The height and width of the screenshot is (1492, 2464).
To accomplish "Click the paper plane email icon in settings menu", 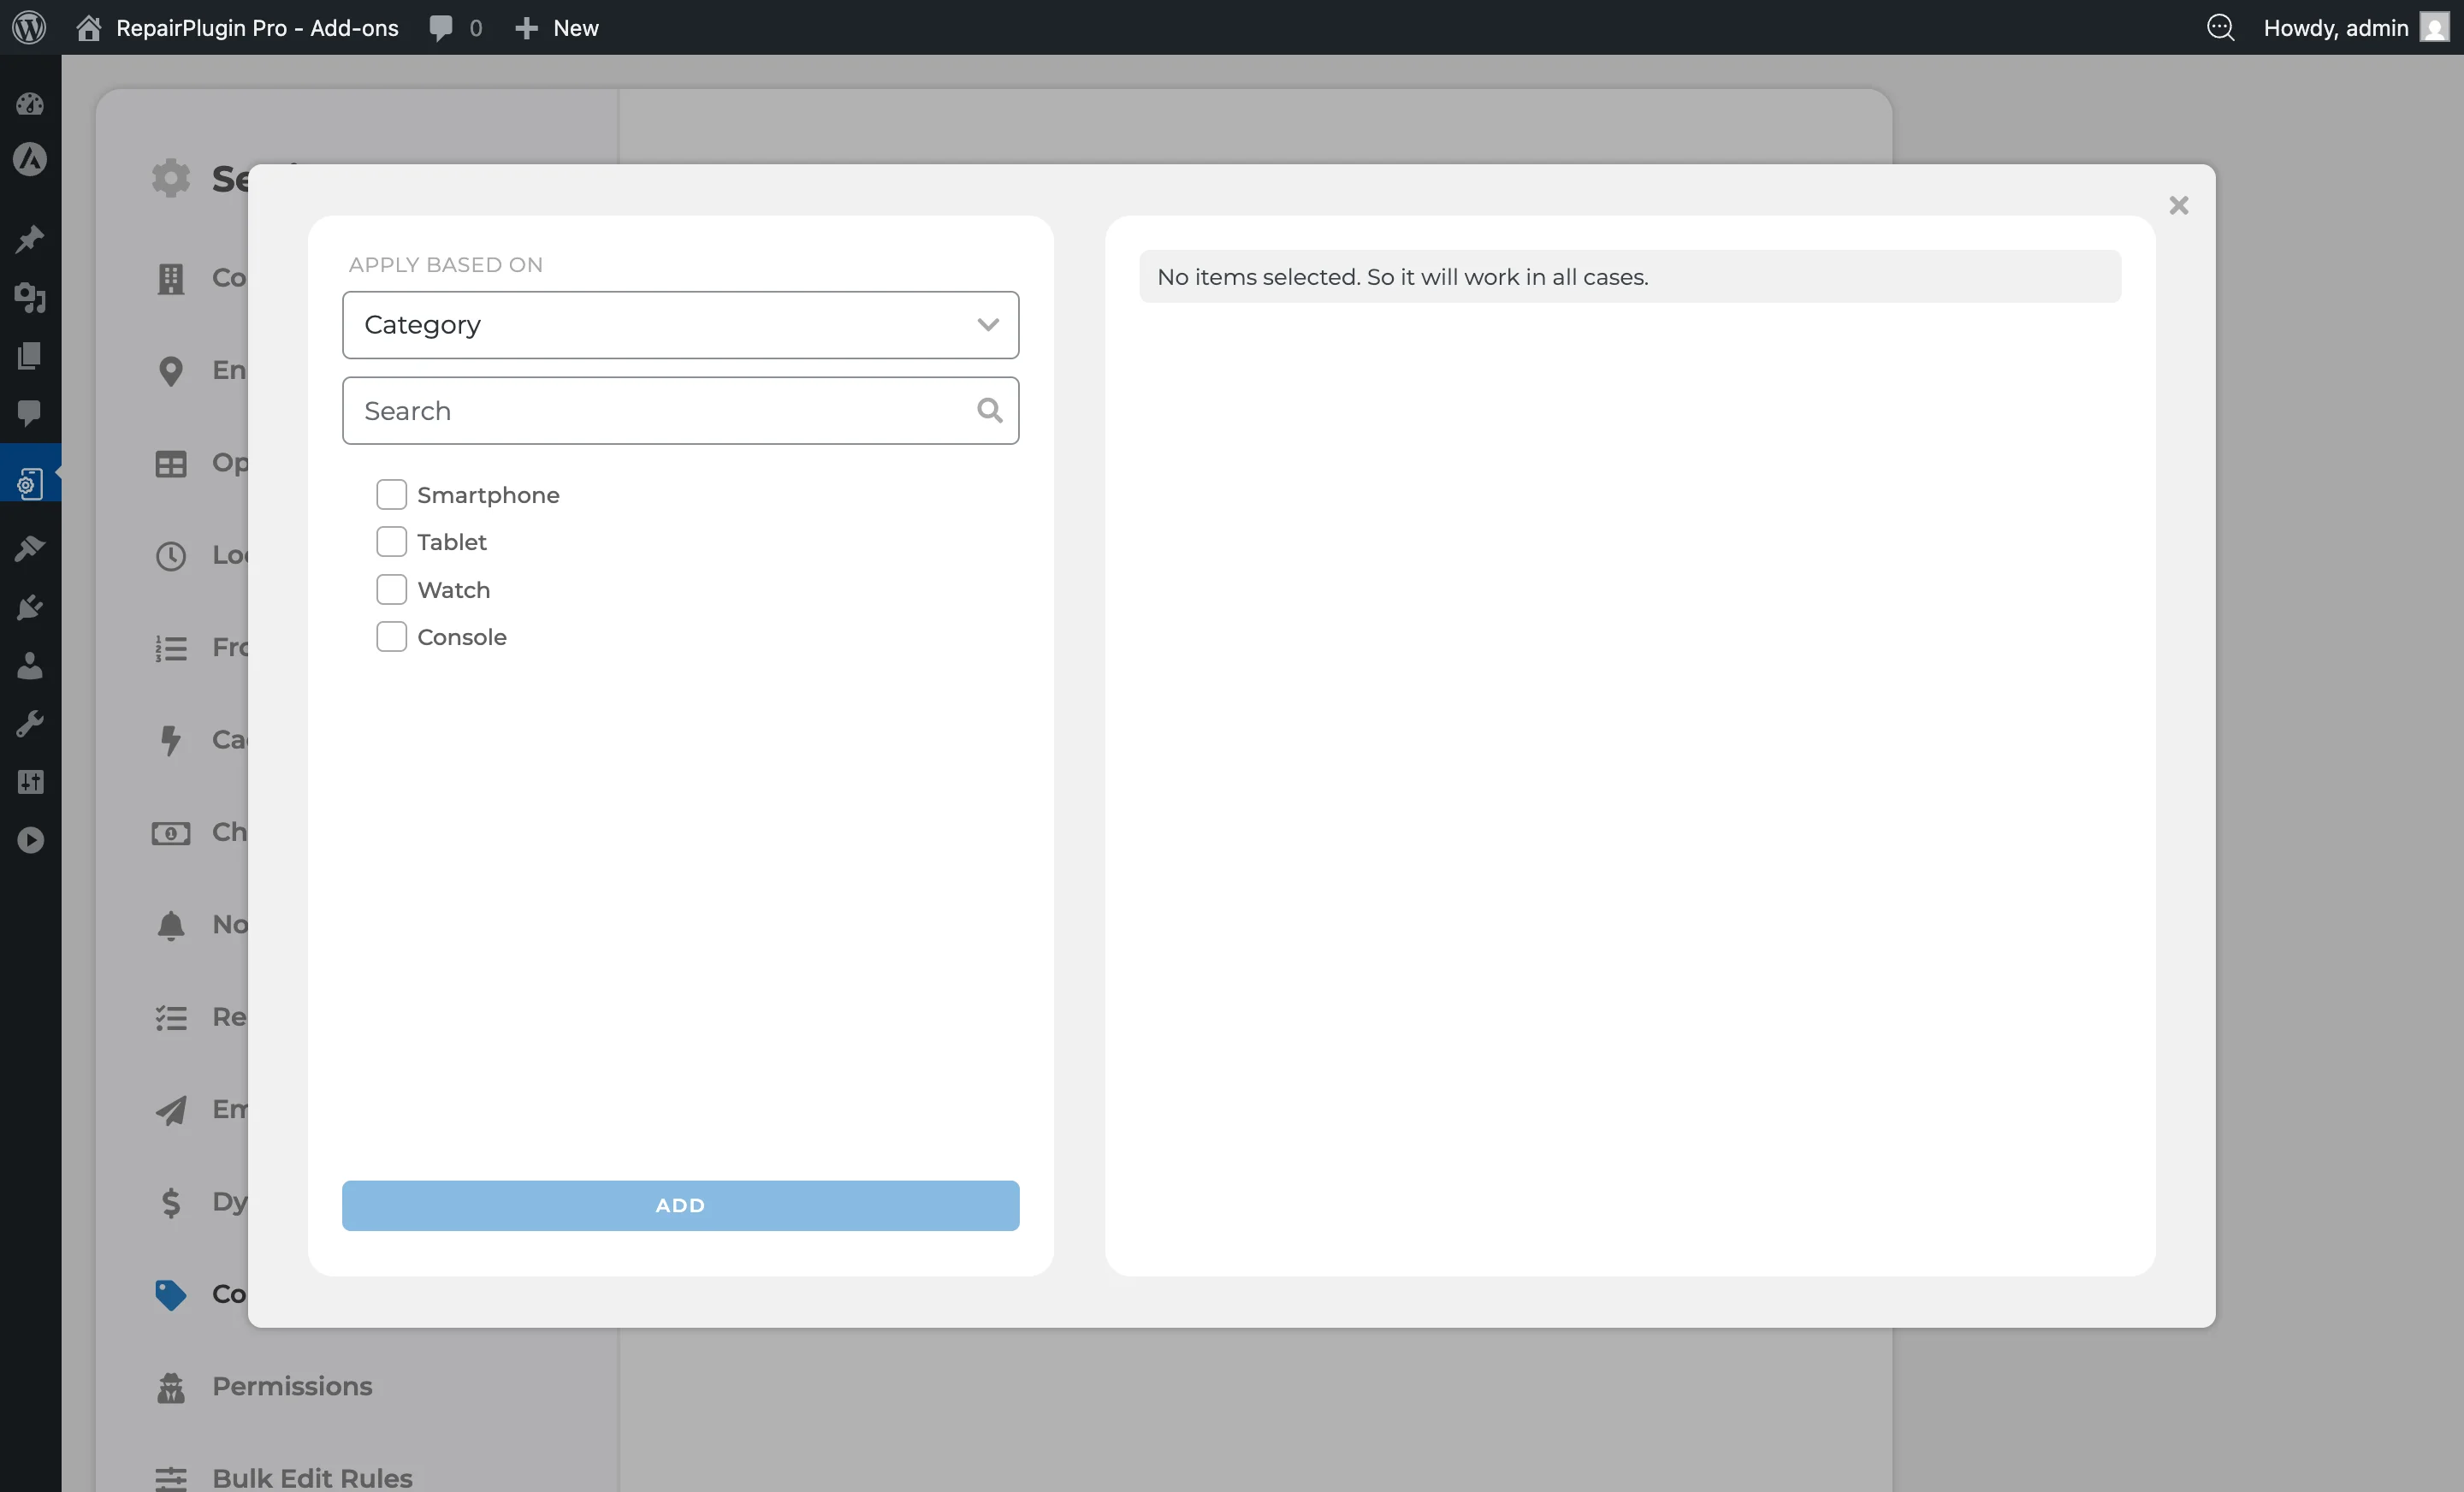I will tap(170, 1110).
